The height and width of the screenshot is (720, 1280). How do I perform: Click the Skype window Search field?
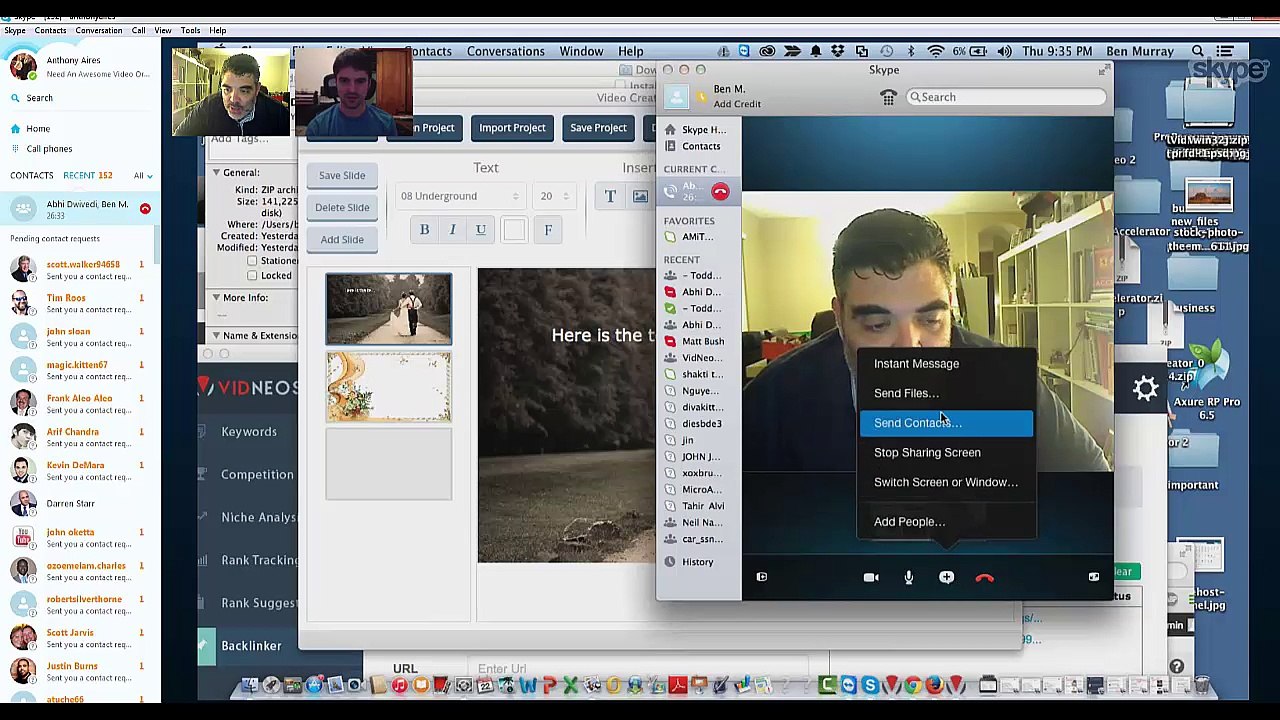(x=1007, y=97)
